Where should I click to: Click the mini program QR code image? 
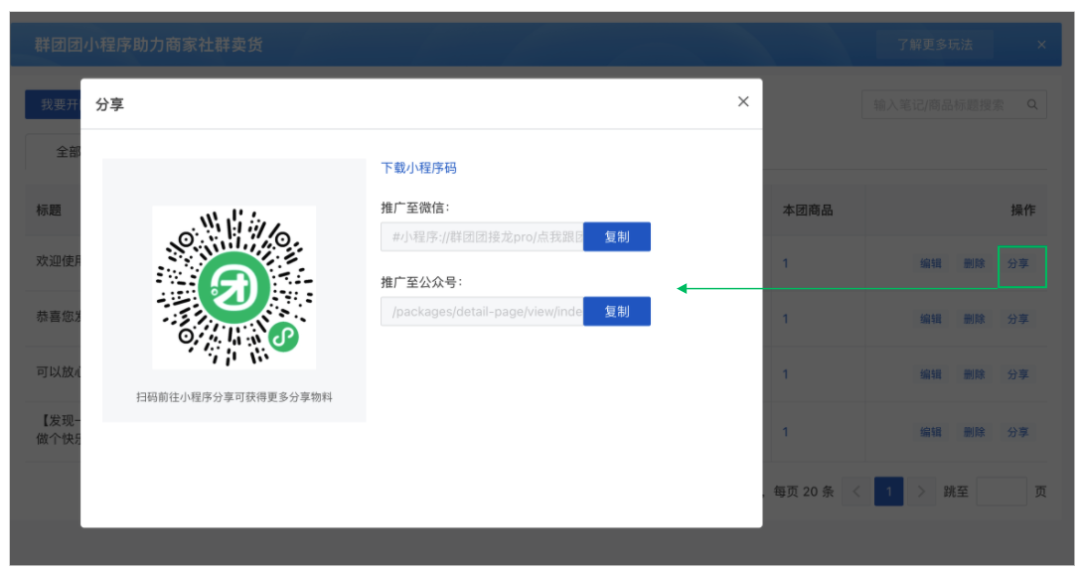tap(234, 287)
